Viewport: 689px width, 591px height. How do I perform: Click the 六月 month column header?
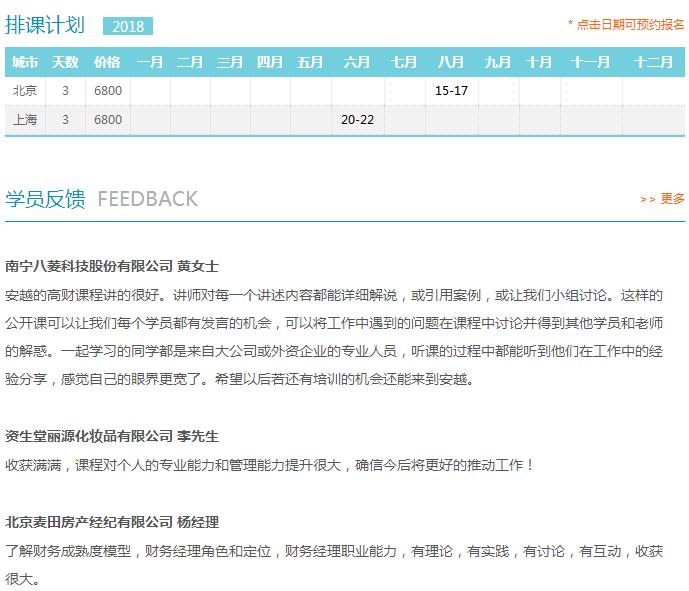coord(357,62)
